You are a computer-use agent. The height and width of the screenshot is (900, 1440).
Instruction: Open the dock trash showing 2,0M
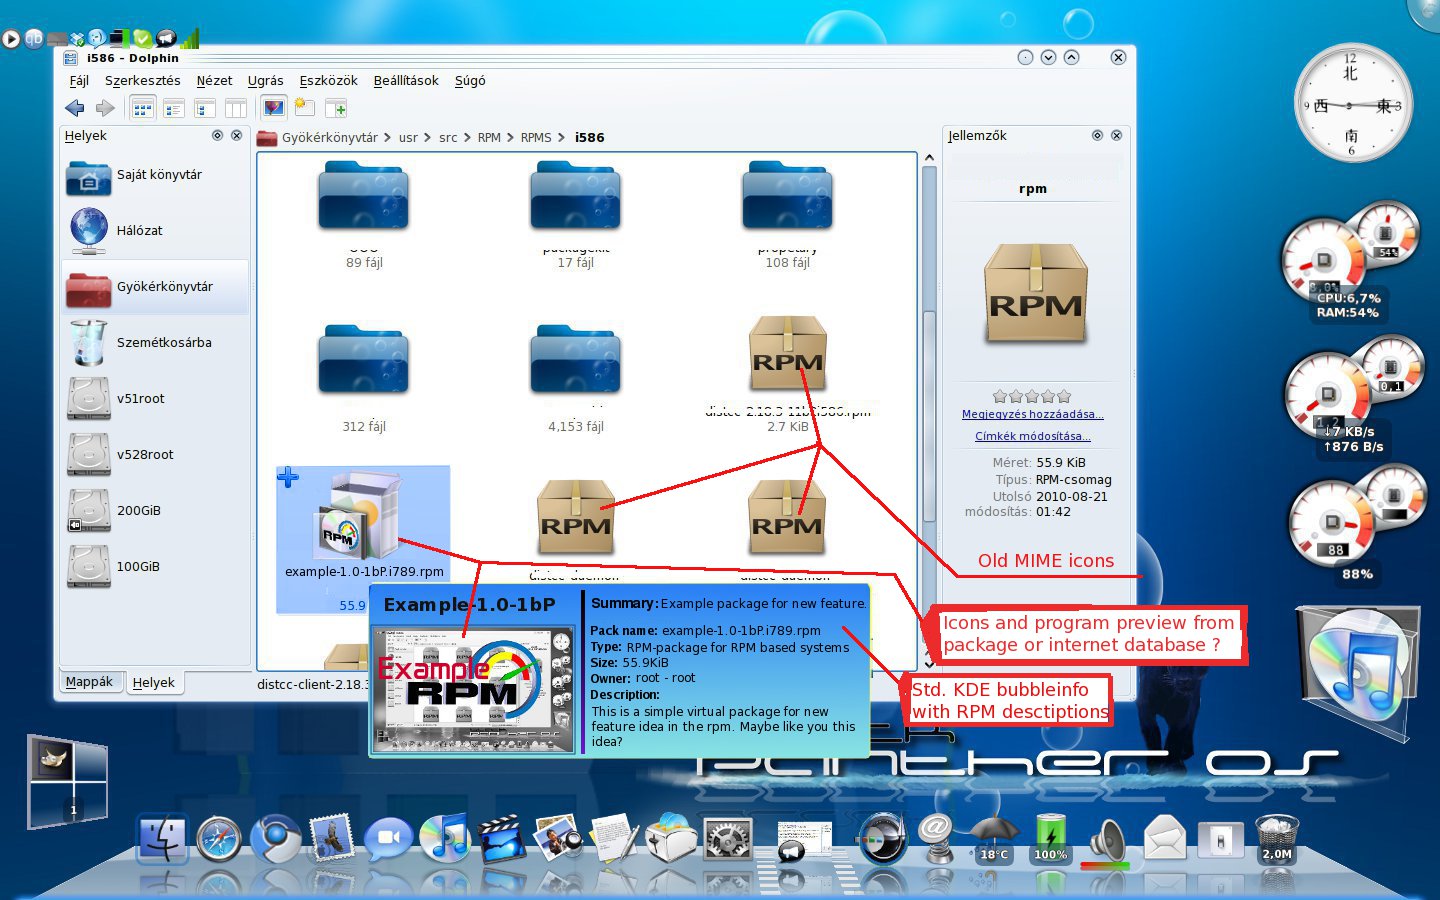pyautogui.click(x=1277, y=839)
